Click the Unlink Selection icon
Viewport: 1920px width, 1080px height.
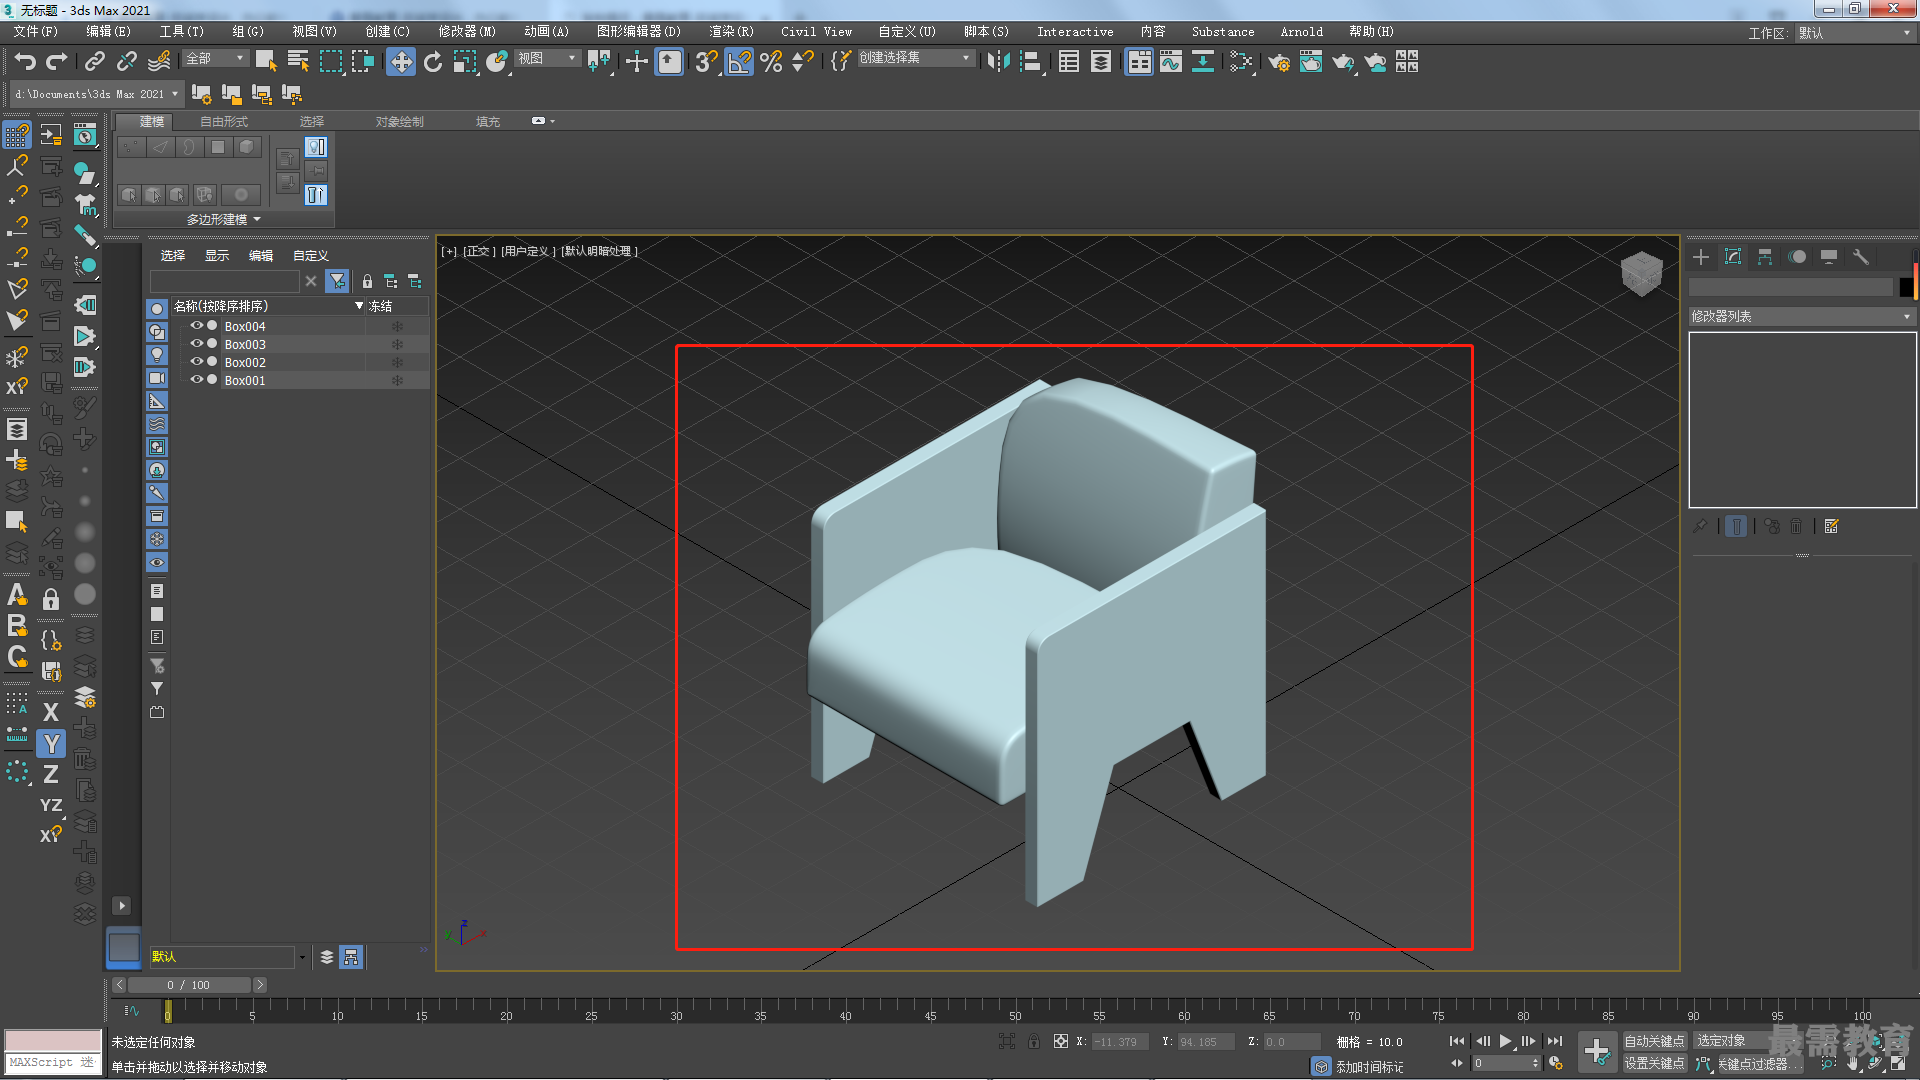click(127, 62)
